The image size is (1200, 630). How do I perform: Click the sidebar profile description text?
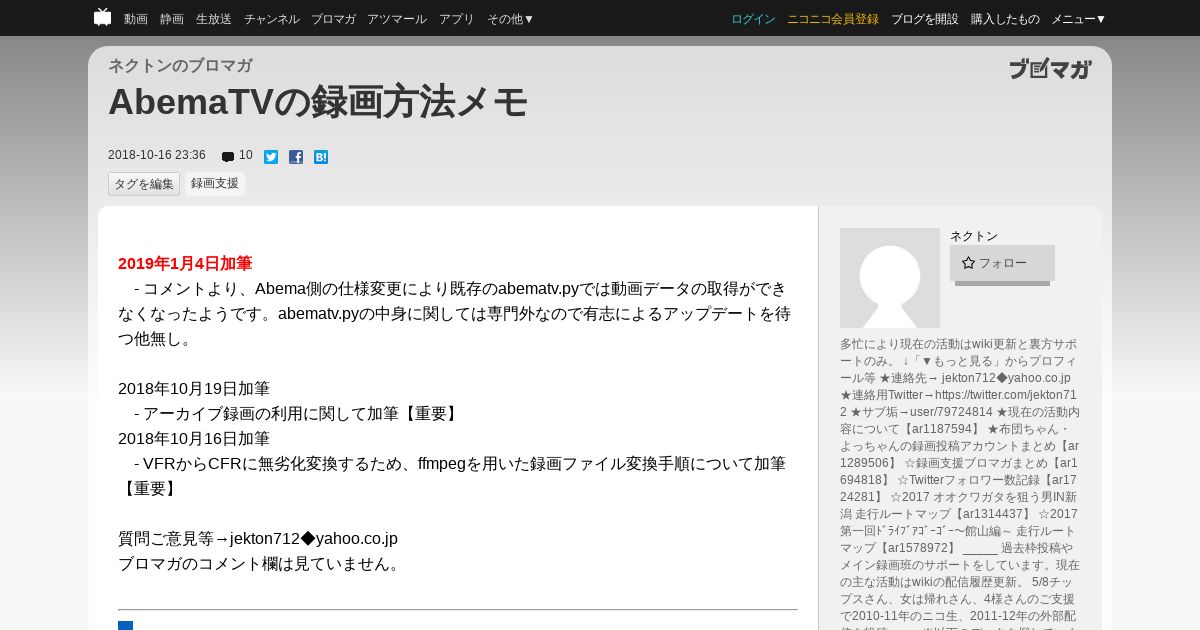[960, 483]
